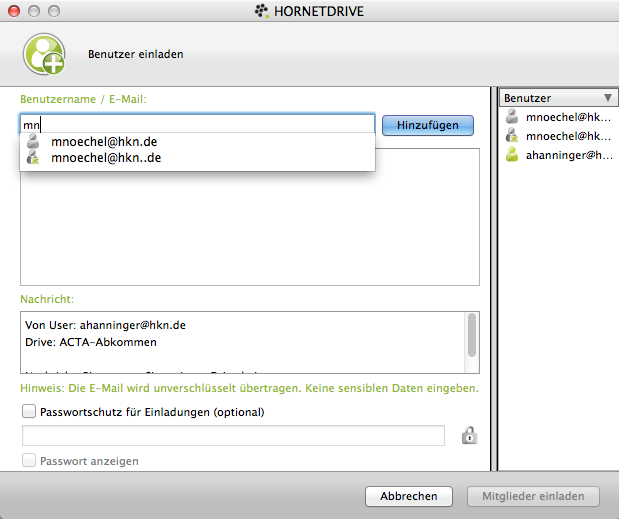Click the green ahanninger user icon

512,155
